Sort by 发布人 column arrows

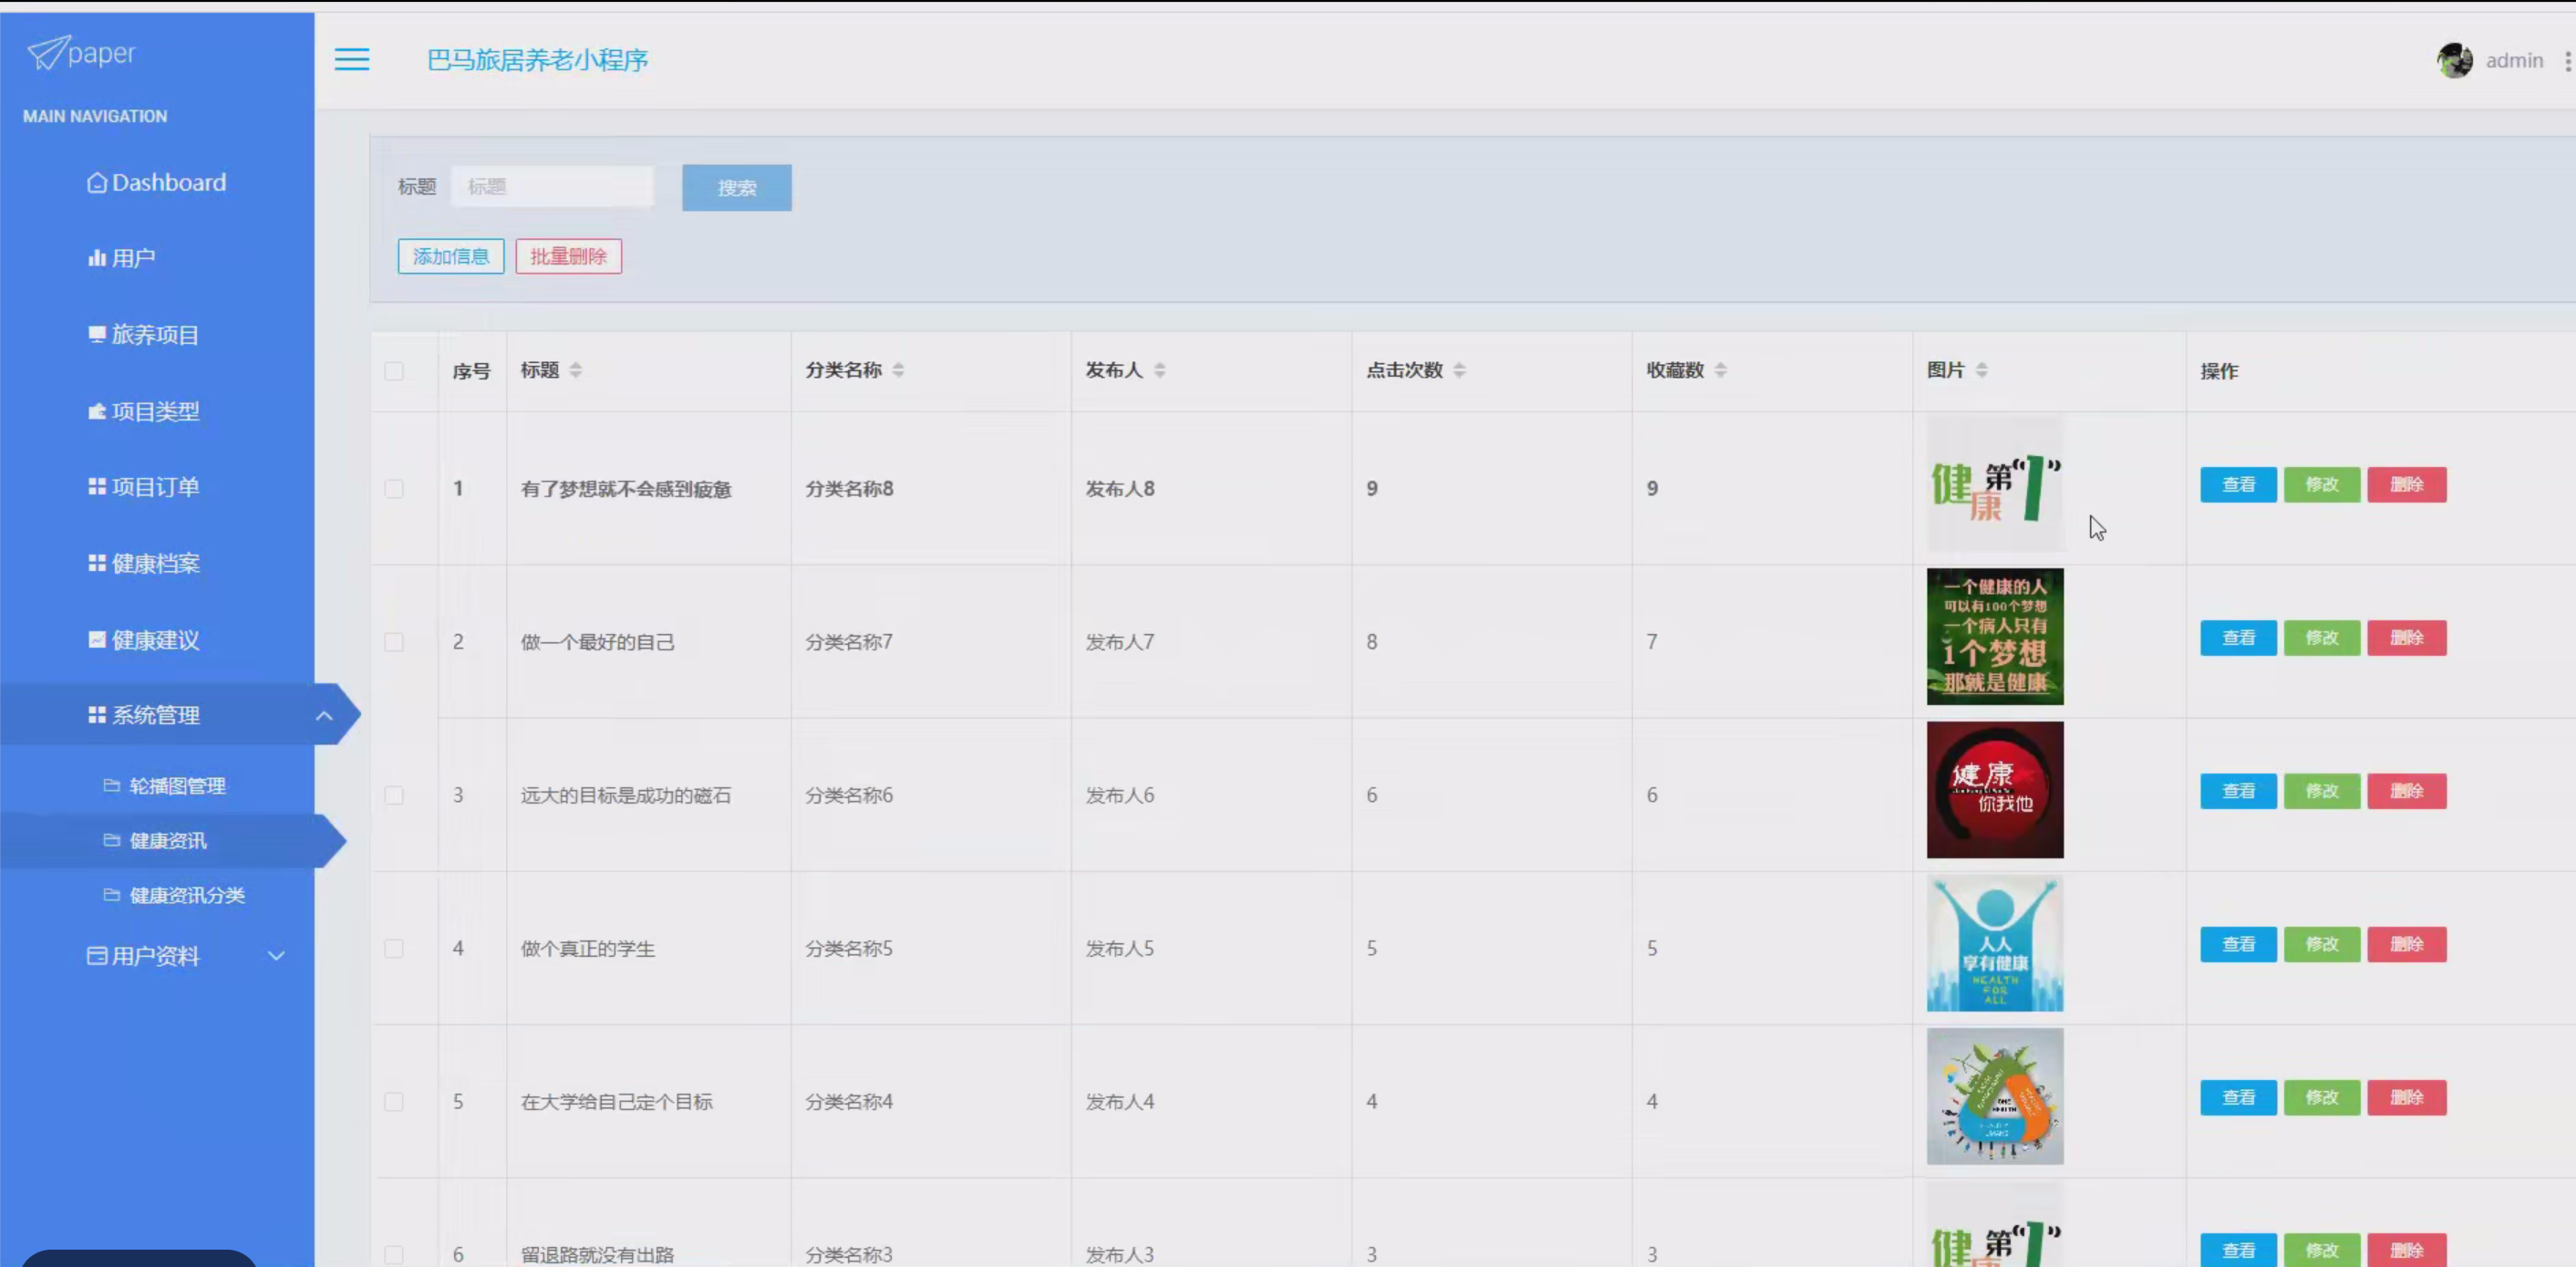(1160, 370)
